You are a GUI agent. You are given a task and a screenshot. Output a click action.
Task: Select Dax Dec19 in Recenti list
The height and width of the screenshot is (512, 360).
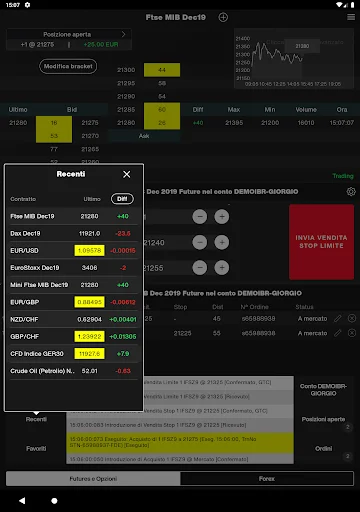point(73,233)
